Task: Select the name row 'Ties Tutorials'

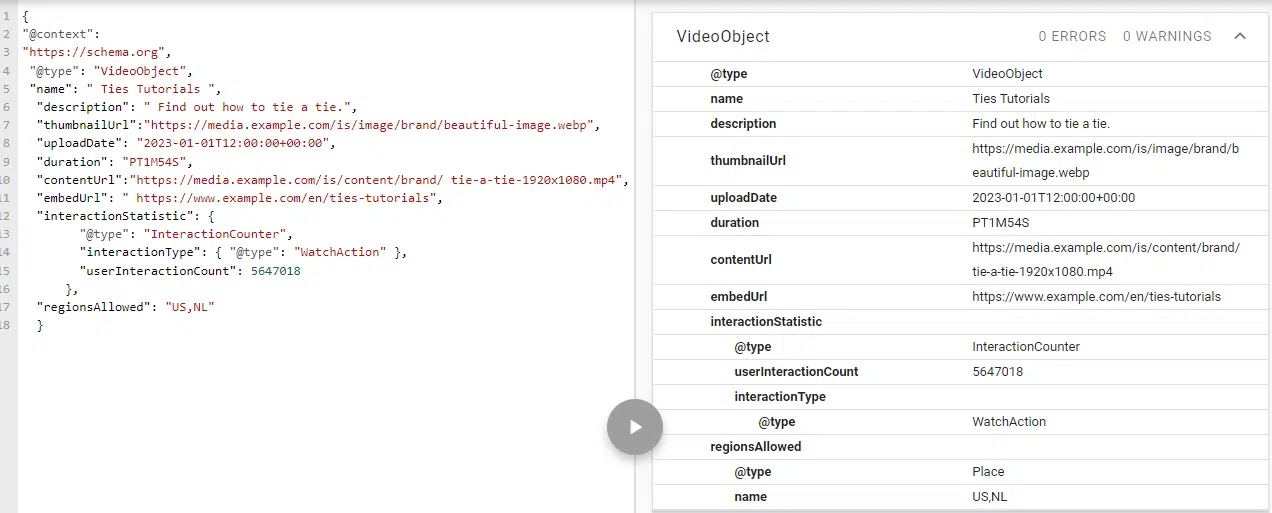Action: pyautogui.click(x=960, y=99)
